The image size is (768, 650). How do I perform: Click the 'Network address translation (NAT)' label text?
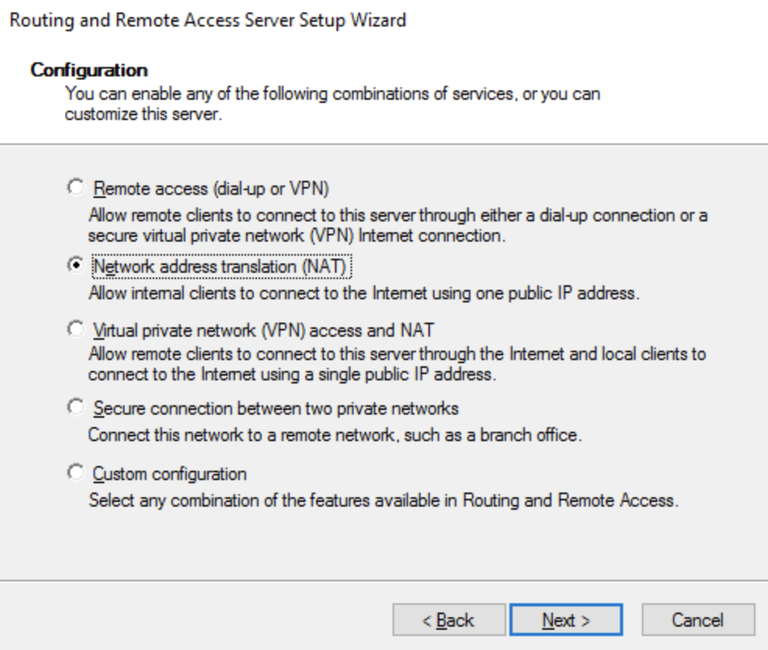pos(224,267)
